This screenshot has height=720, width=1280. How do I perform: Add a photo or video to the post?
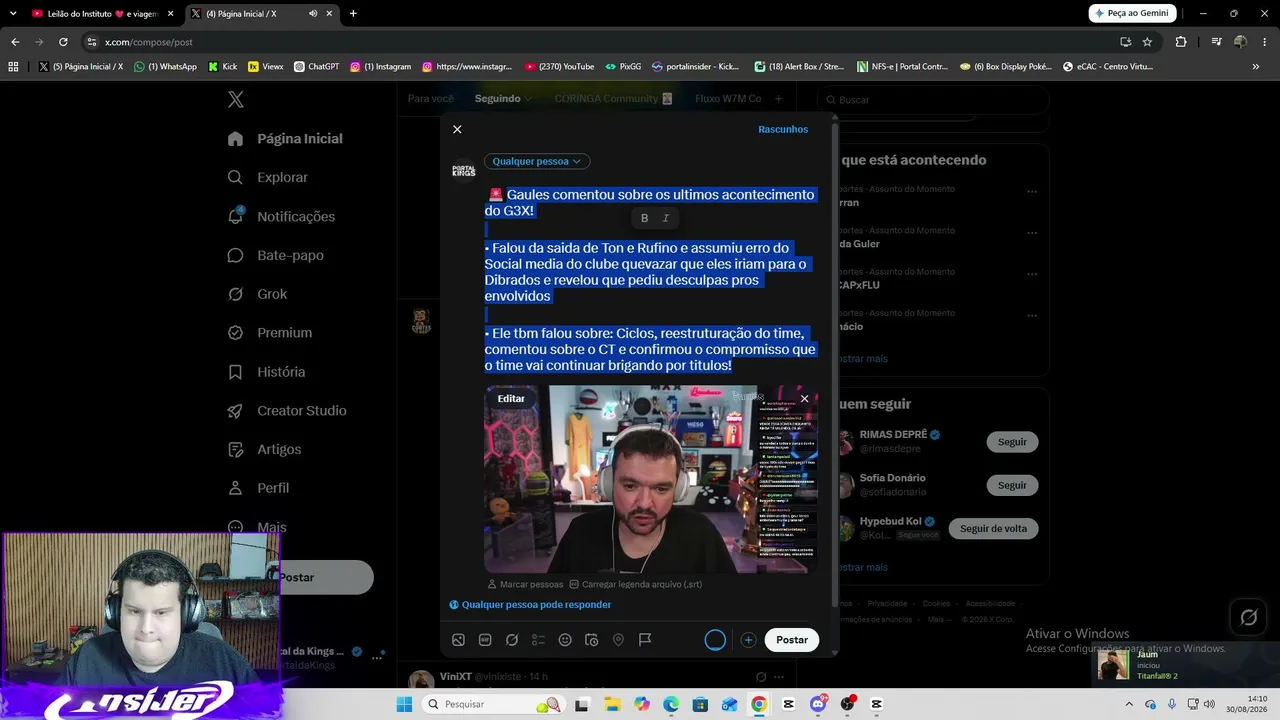pyautogui.click(x=458, y=640)
